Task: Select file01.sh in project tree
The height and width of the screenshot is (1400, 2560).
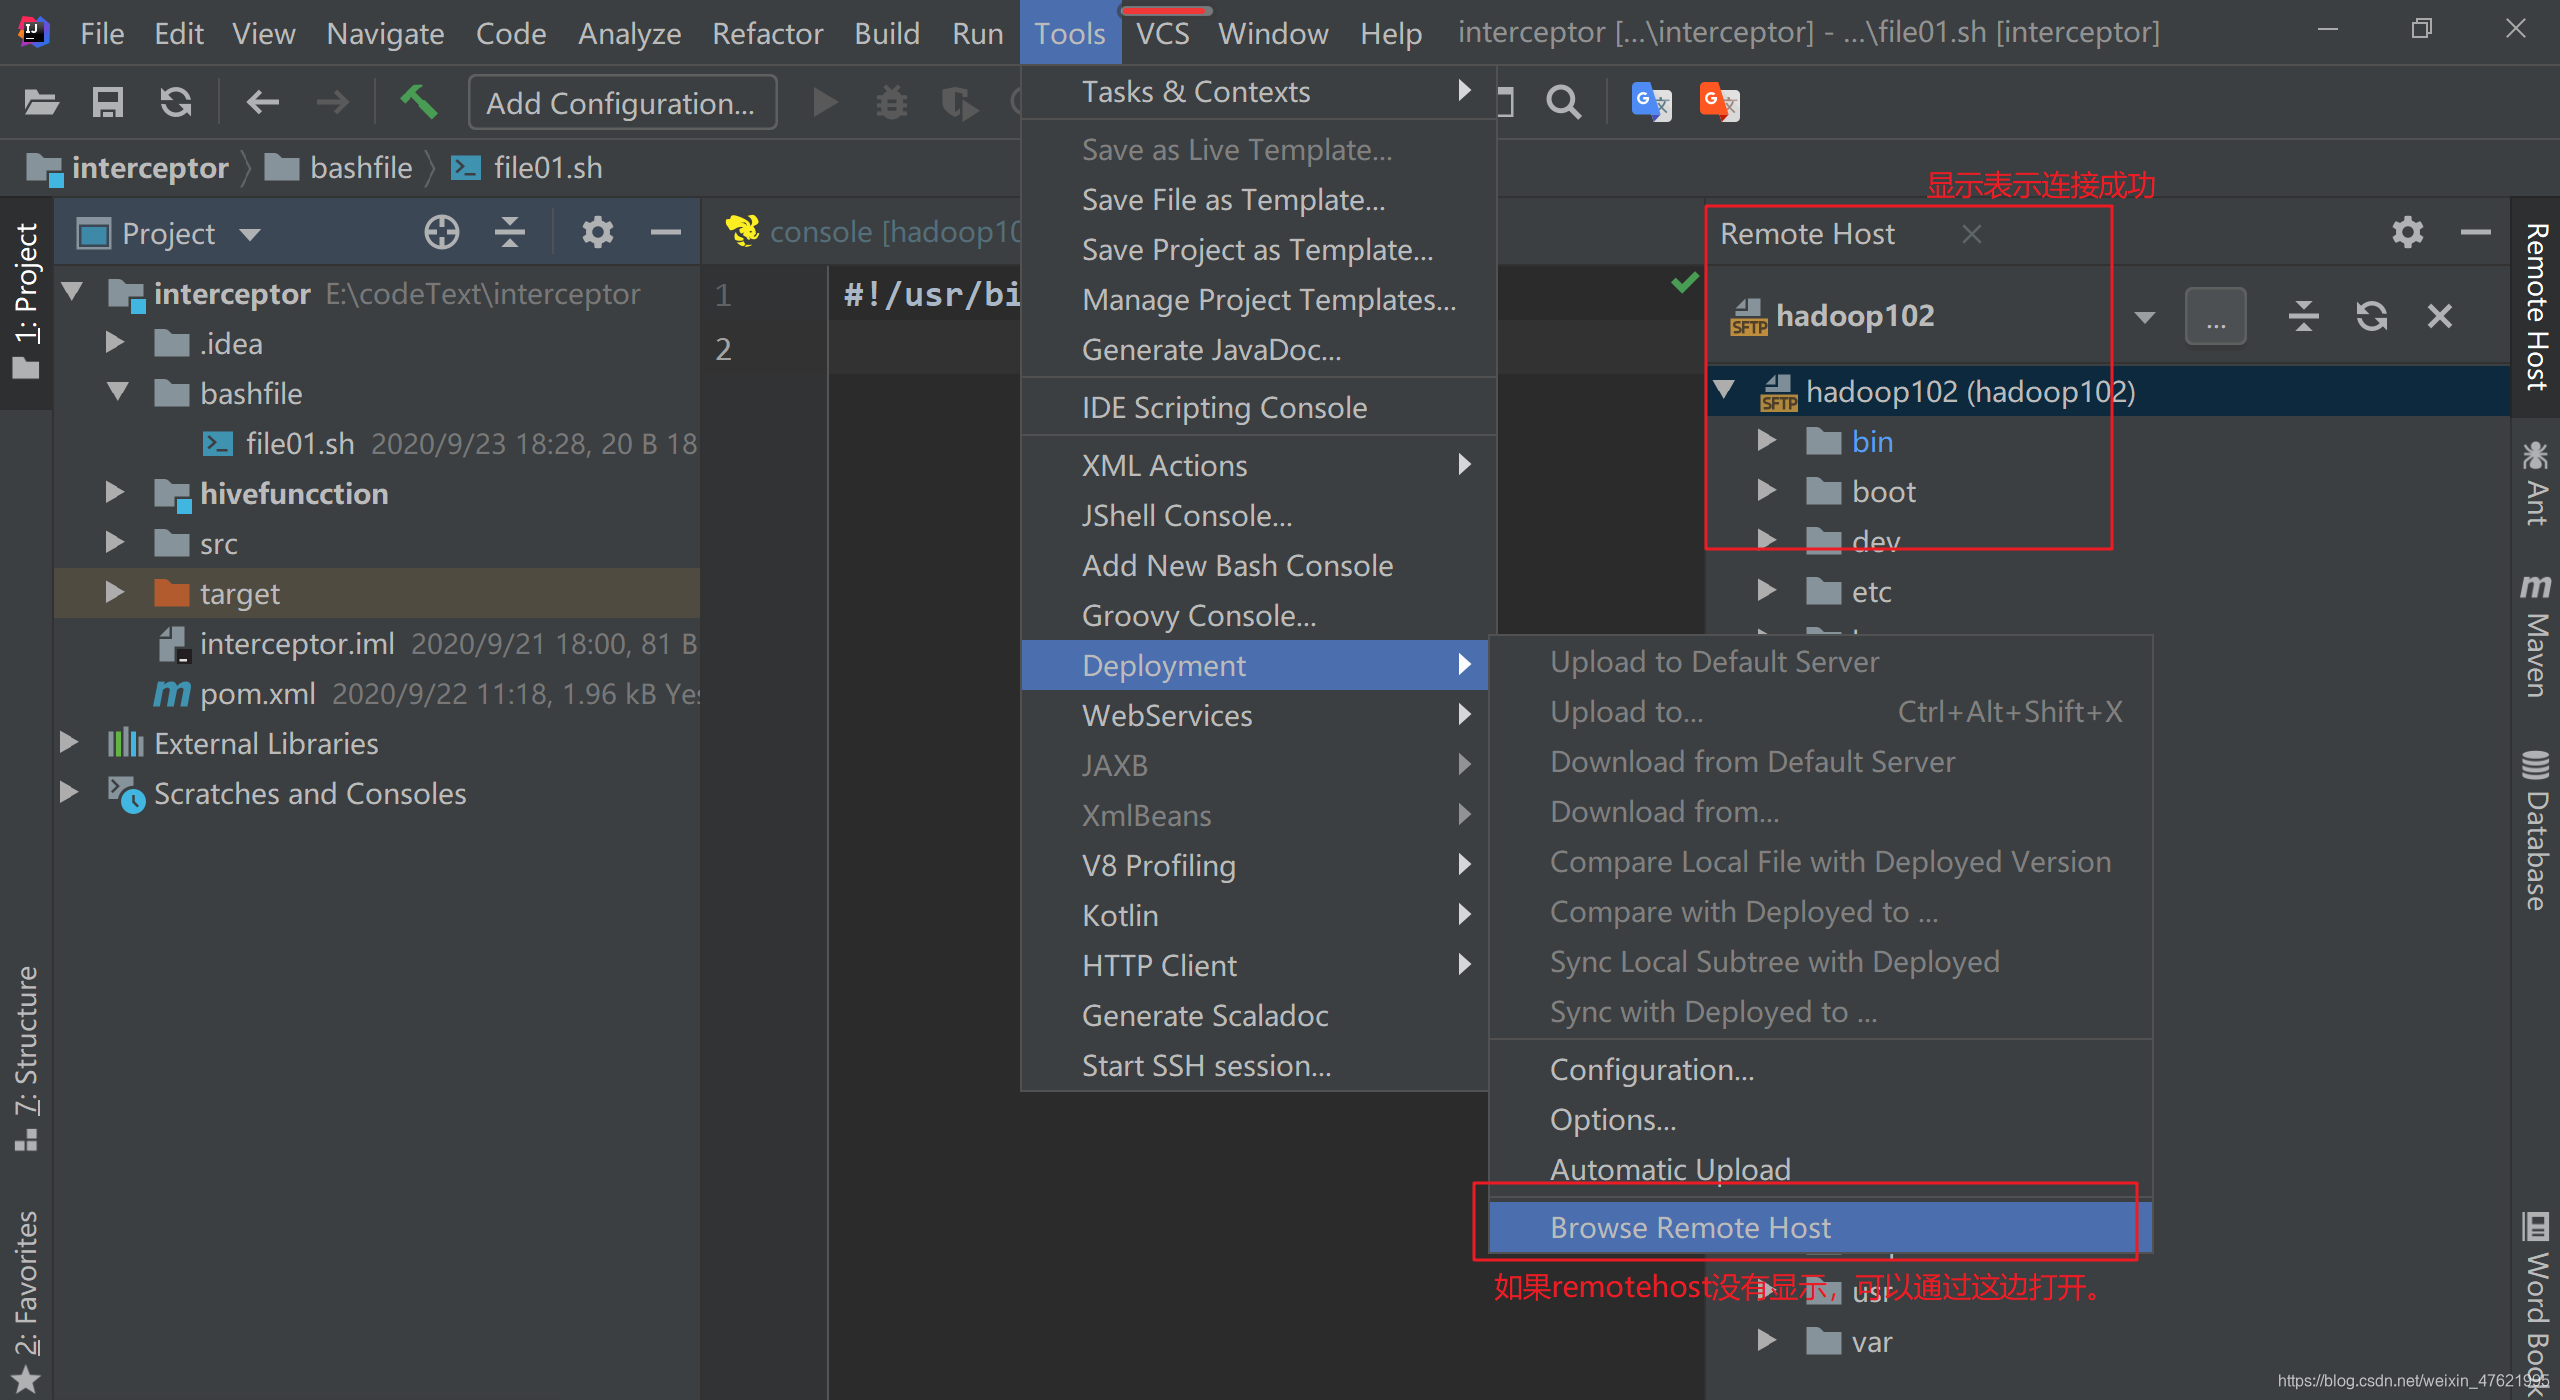Action: click(300, 443)
